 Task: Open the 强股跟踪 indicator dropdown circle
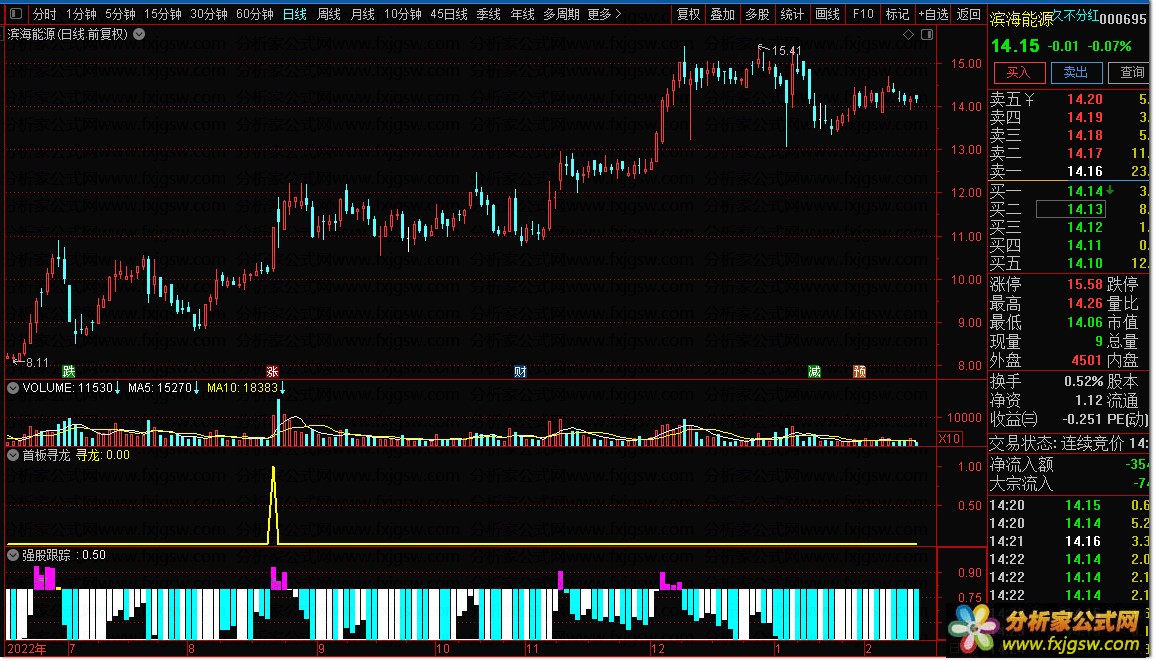(13, 555)
